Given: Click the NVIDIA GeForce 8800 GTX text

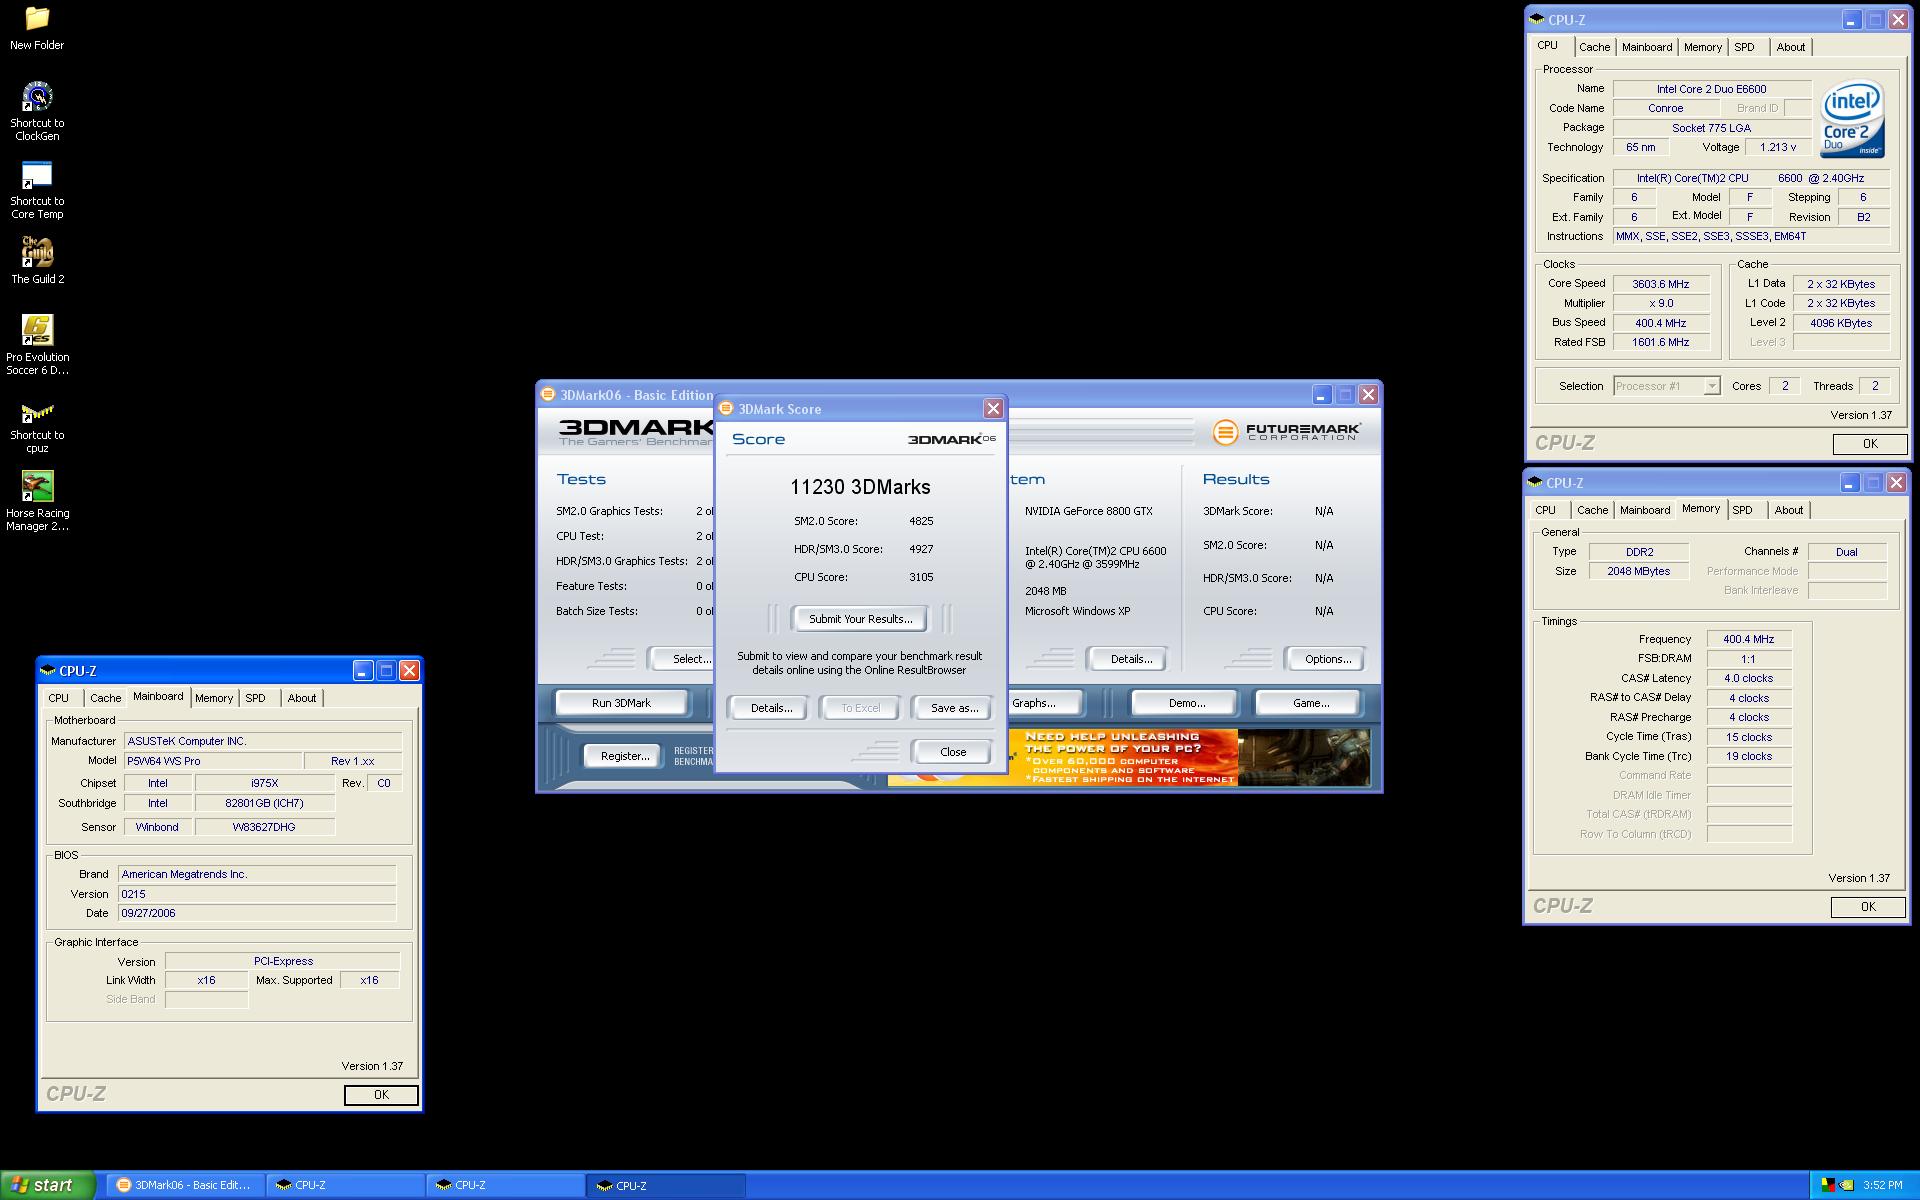Looking at the screenshot, I should (x=1088, y=511).
